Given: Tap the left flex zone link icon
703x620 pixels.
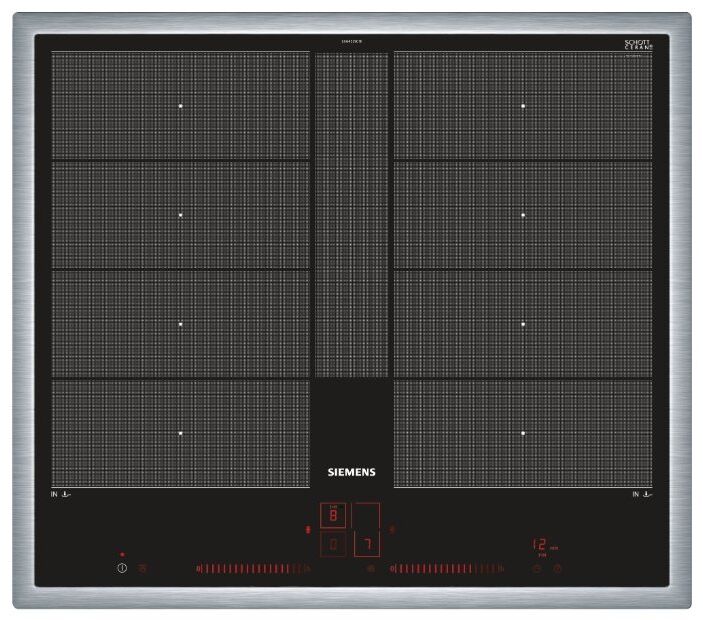Looking at the screenshot, I should 308,530.
